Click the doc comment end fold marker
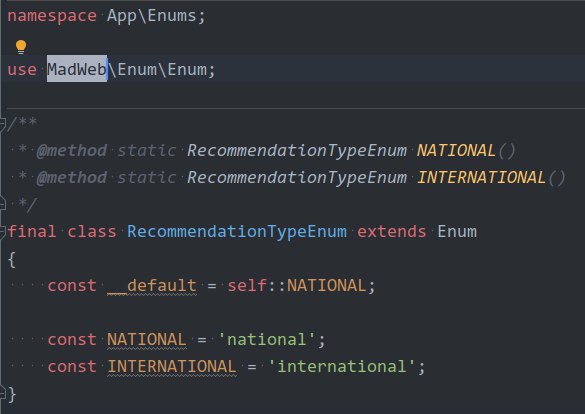The height and width of the screenshot is (414, 585). pyautogui.click(x=2, y=204)
